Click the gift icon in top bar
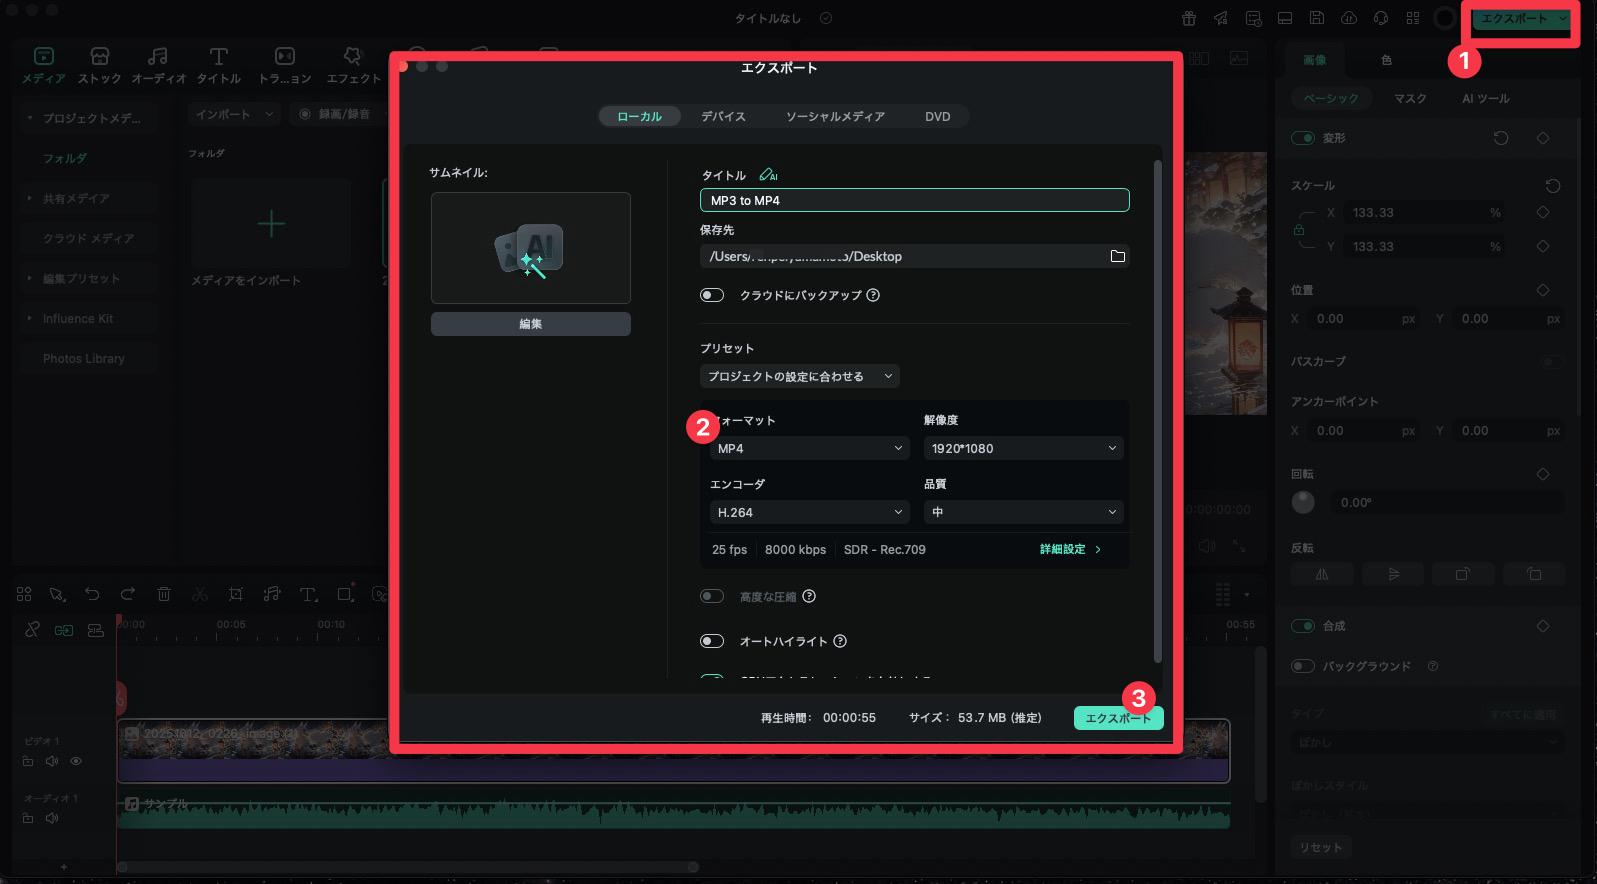Viewport: 1597px width, 884px height. pos(1188,18)
